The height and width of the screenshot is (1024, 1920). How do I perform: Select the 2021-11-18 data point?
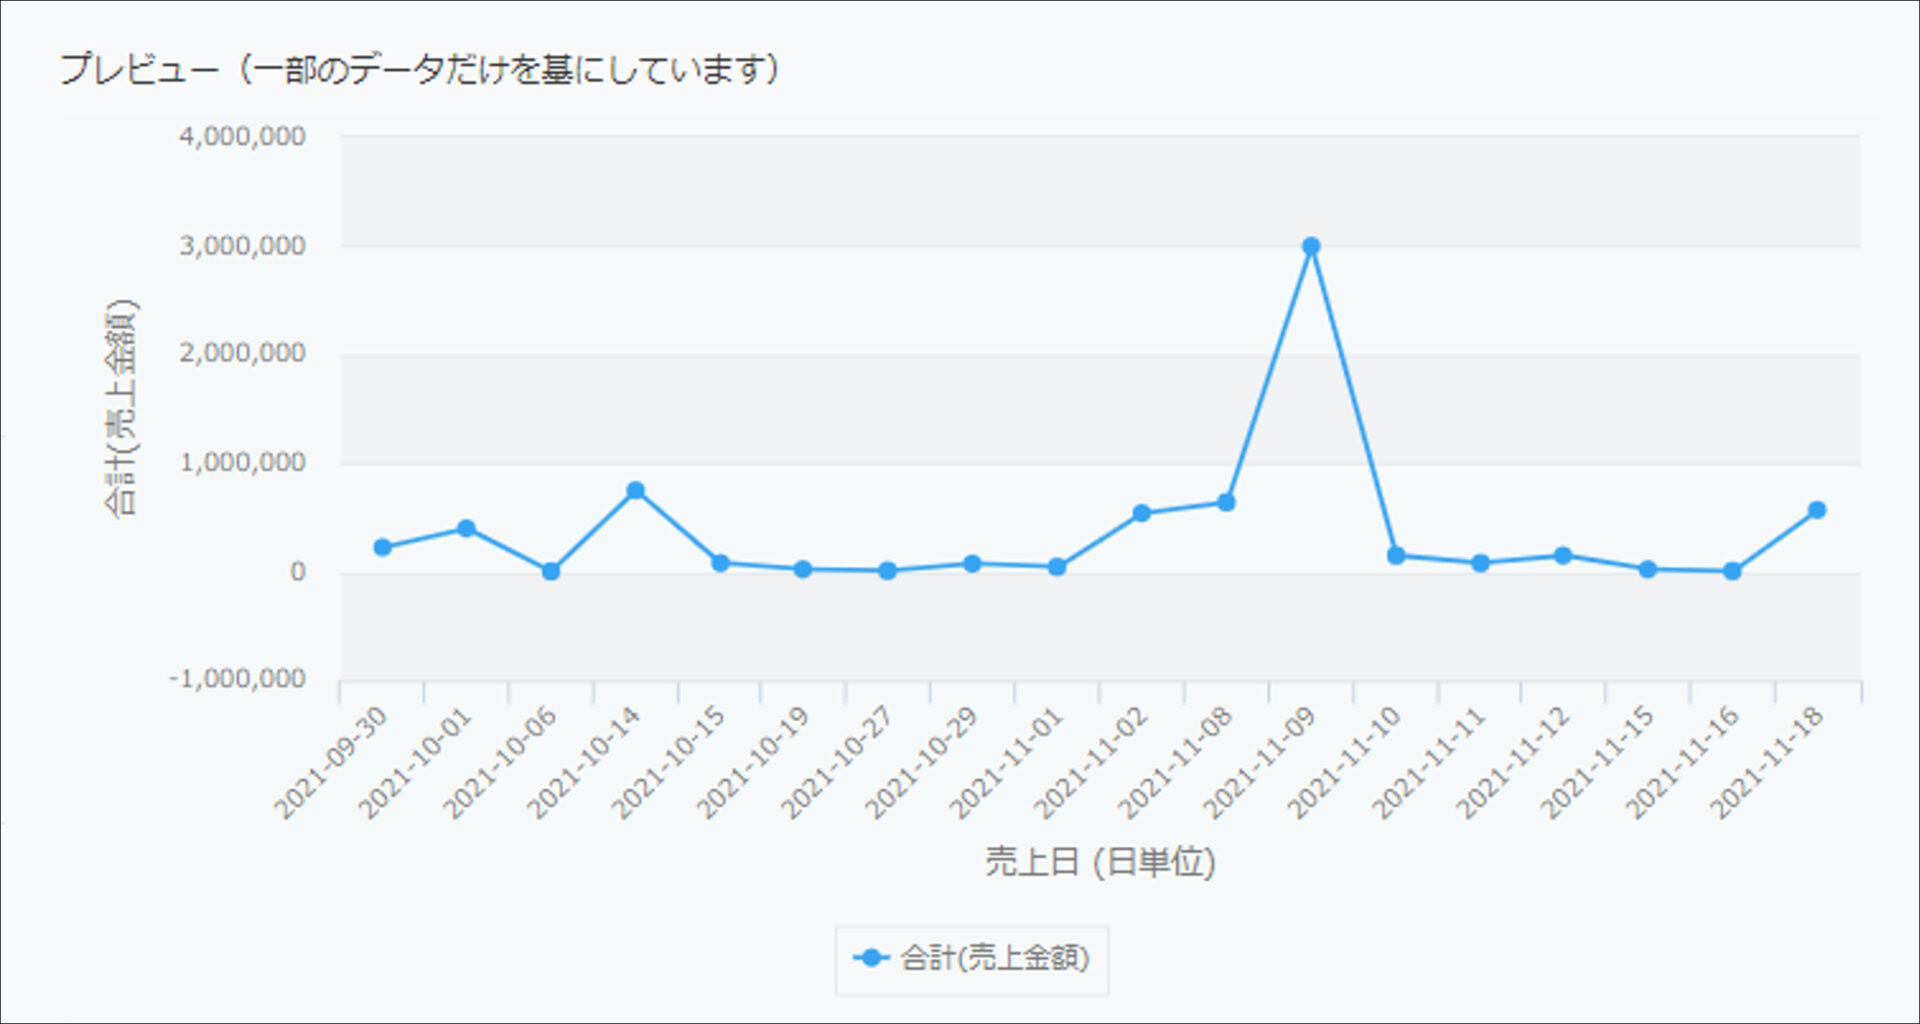(1817, 510)
